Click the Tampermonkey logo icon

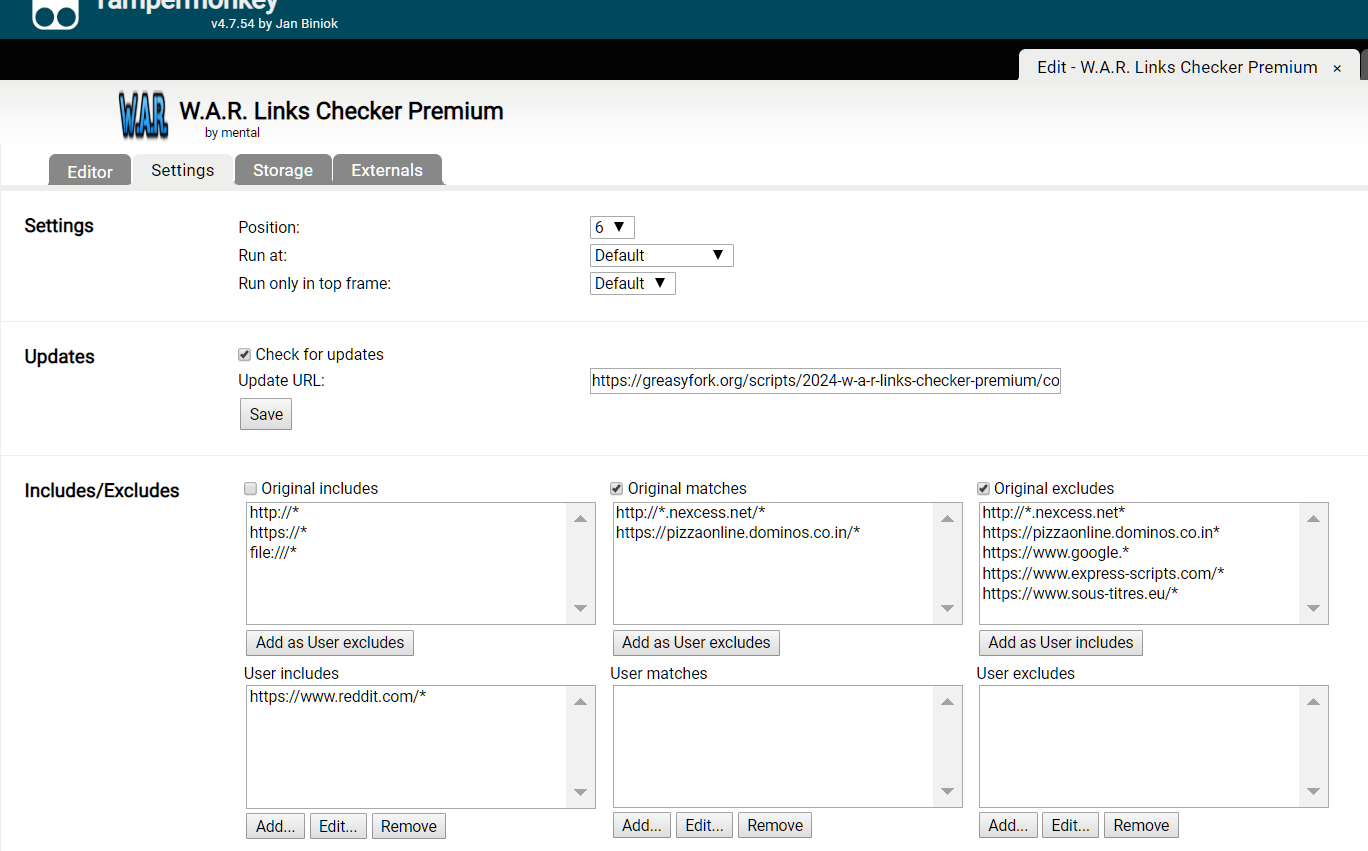[55, 14]
